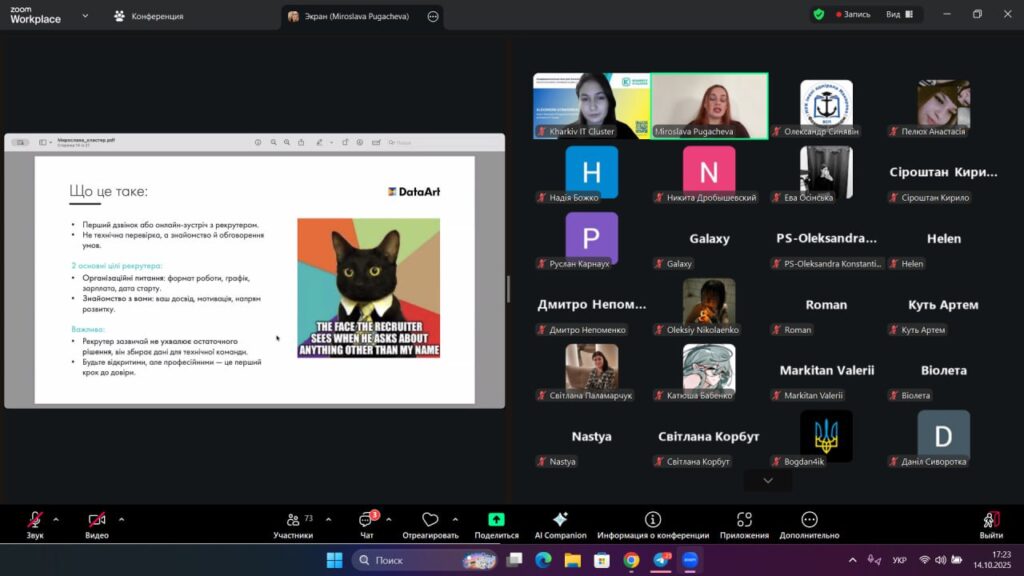
Task: Expand video options arrow next to Видео
Action: click(122, 519)
